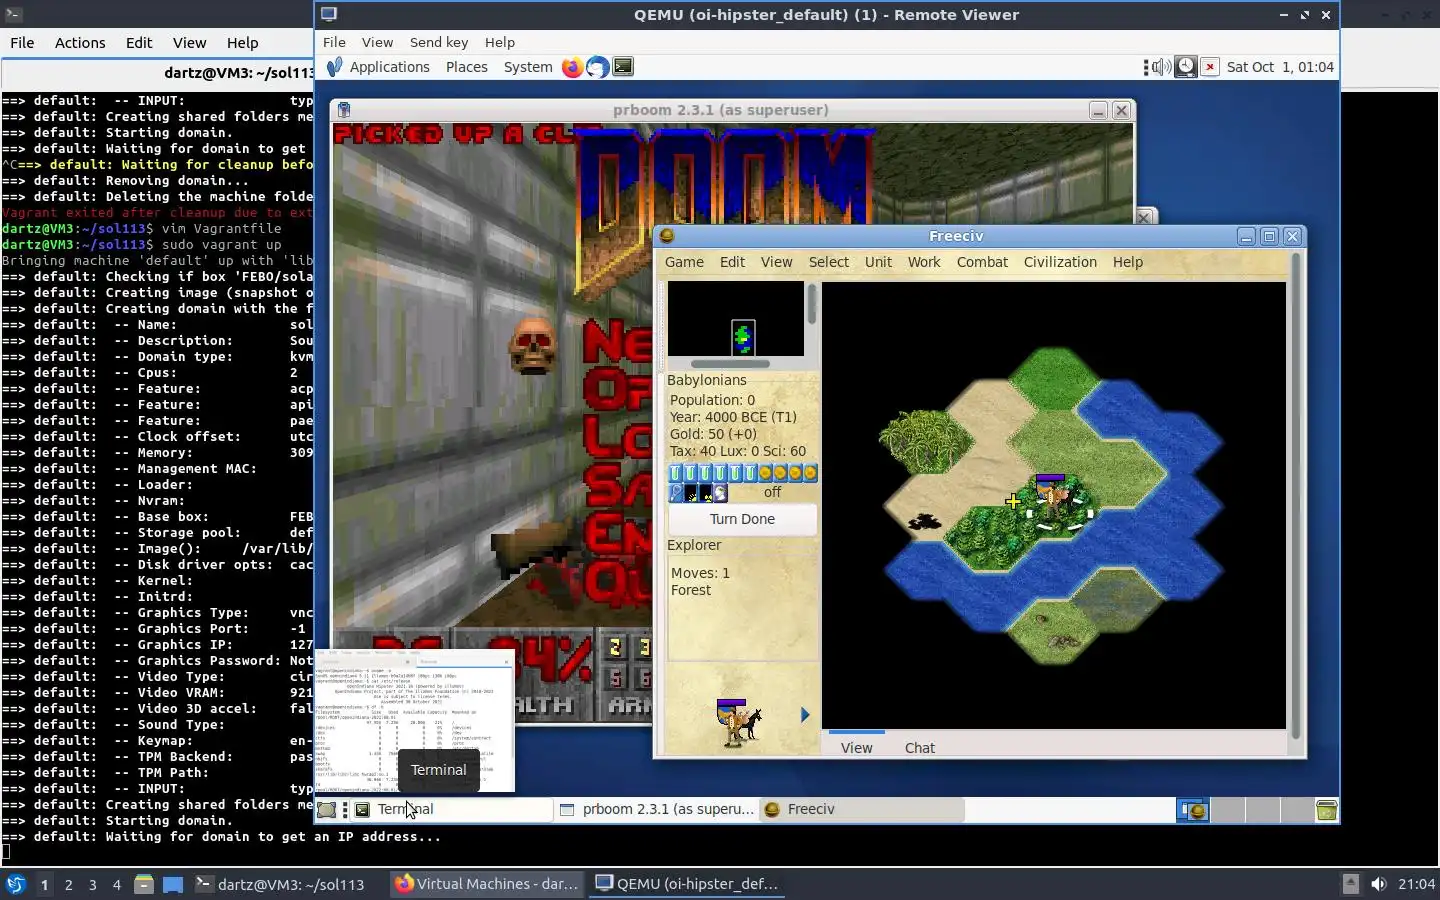This screenshot has height=900, width=1440.
Task: Open the host file manager panel icon
Action: pos(143,884)
